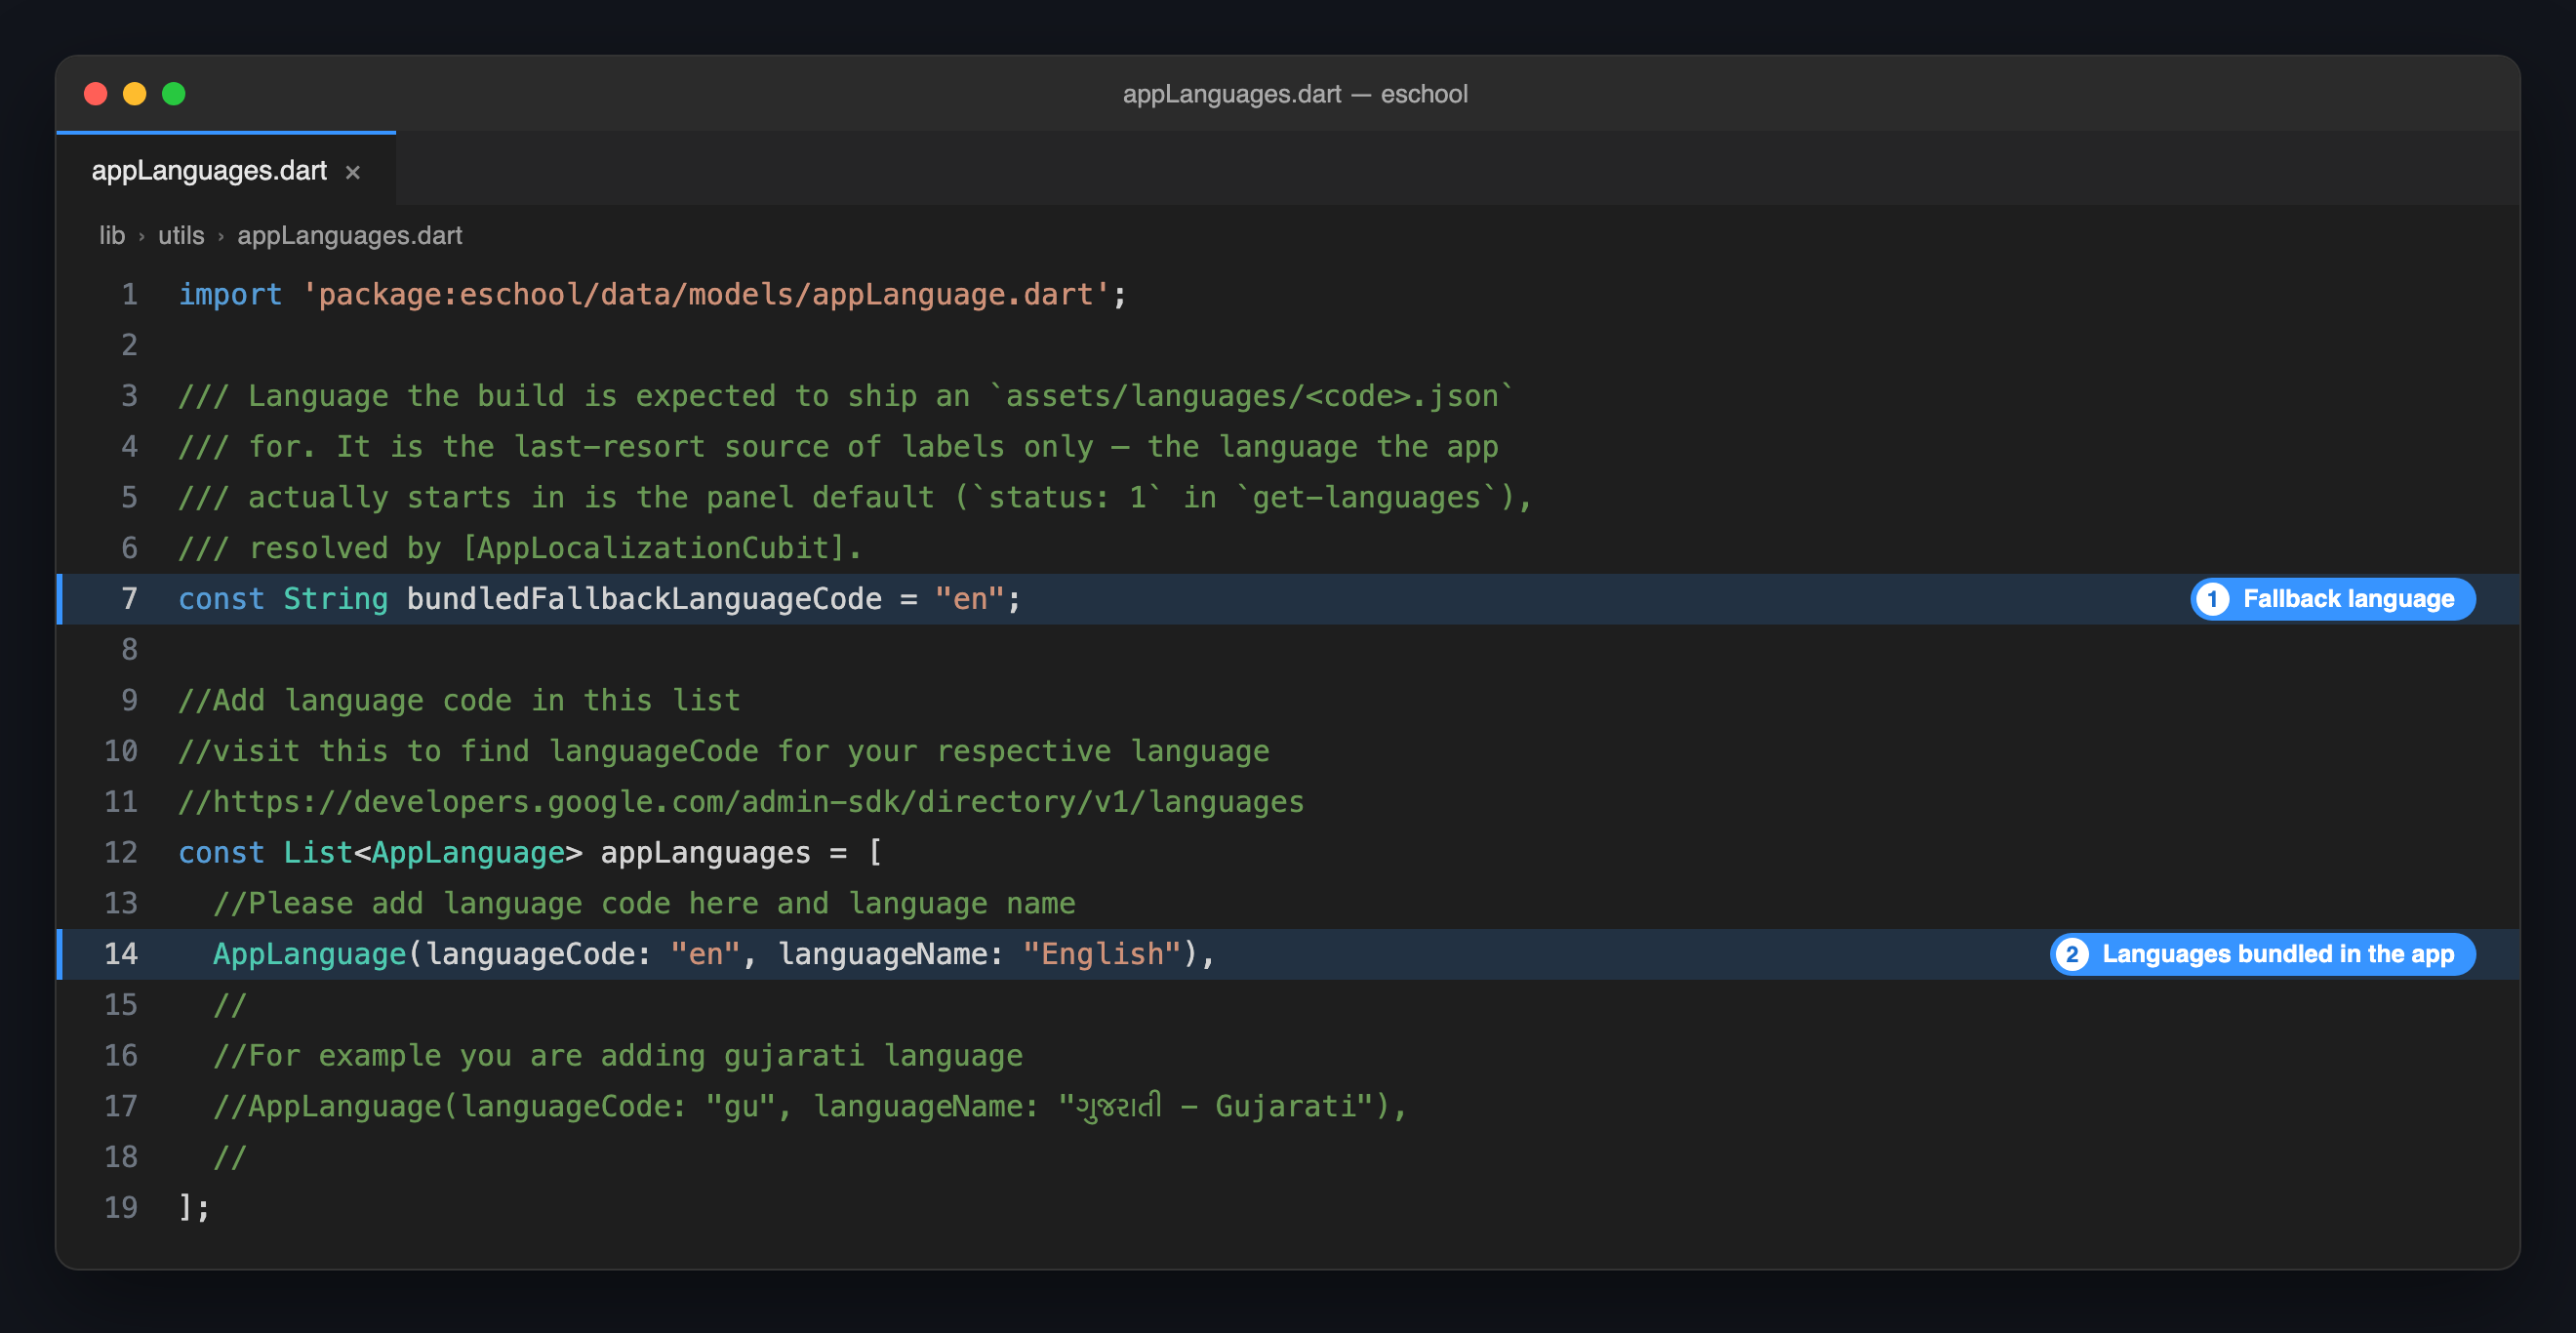Open the developers.google.com languages URL comment
The height and width of the screenshot is (1333, 2576).
point(741,802)
